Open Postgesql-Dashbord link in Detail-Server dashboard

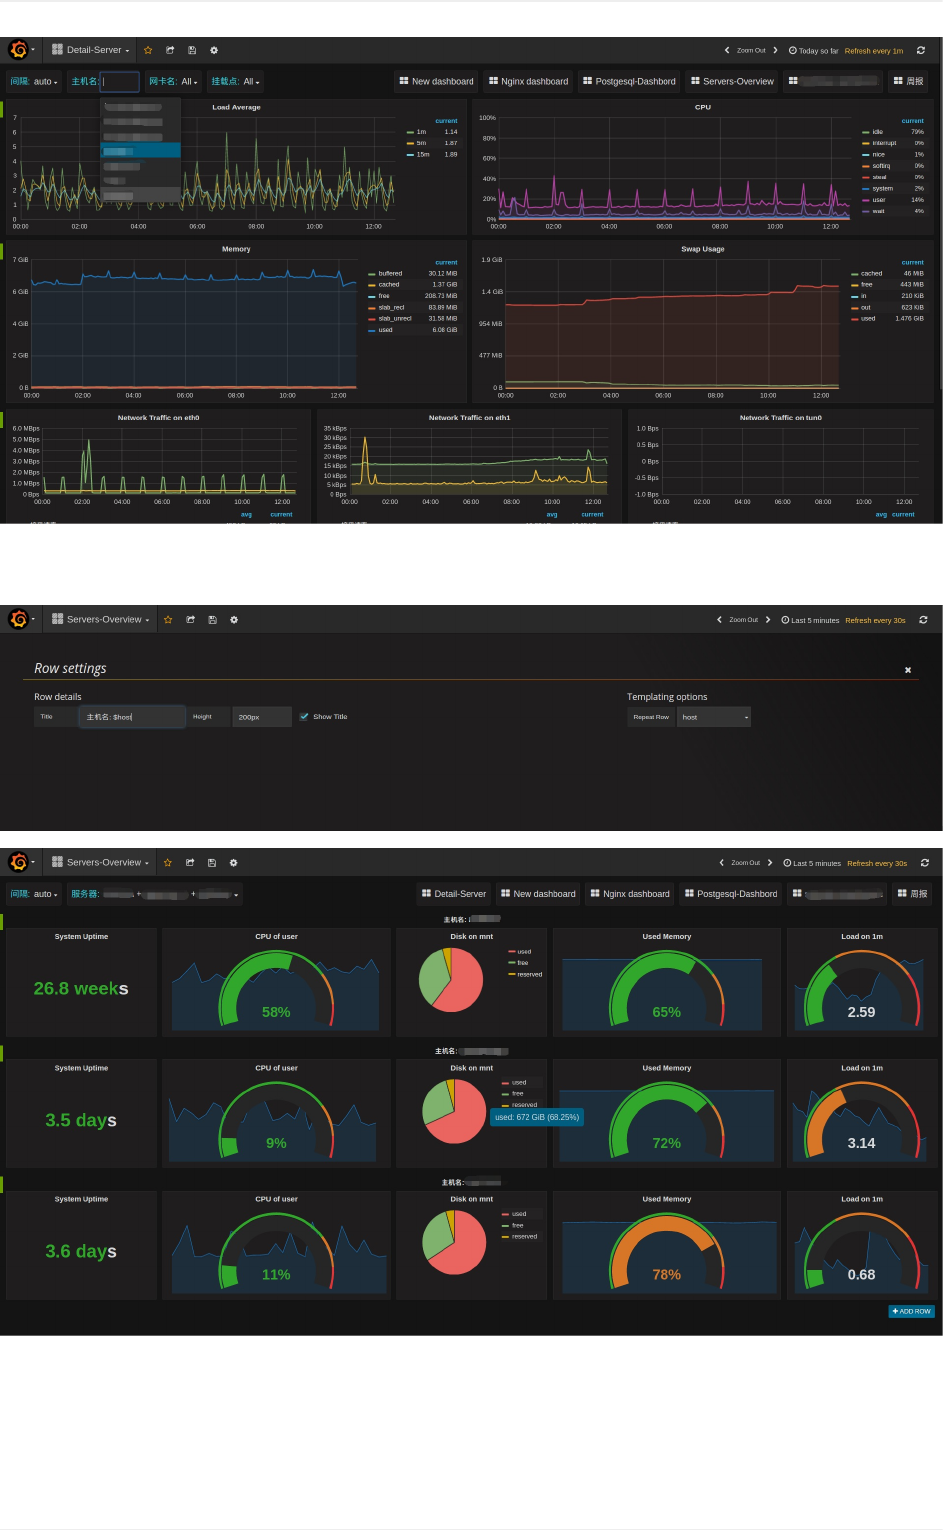629,82
